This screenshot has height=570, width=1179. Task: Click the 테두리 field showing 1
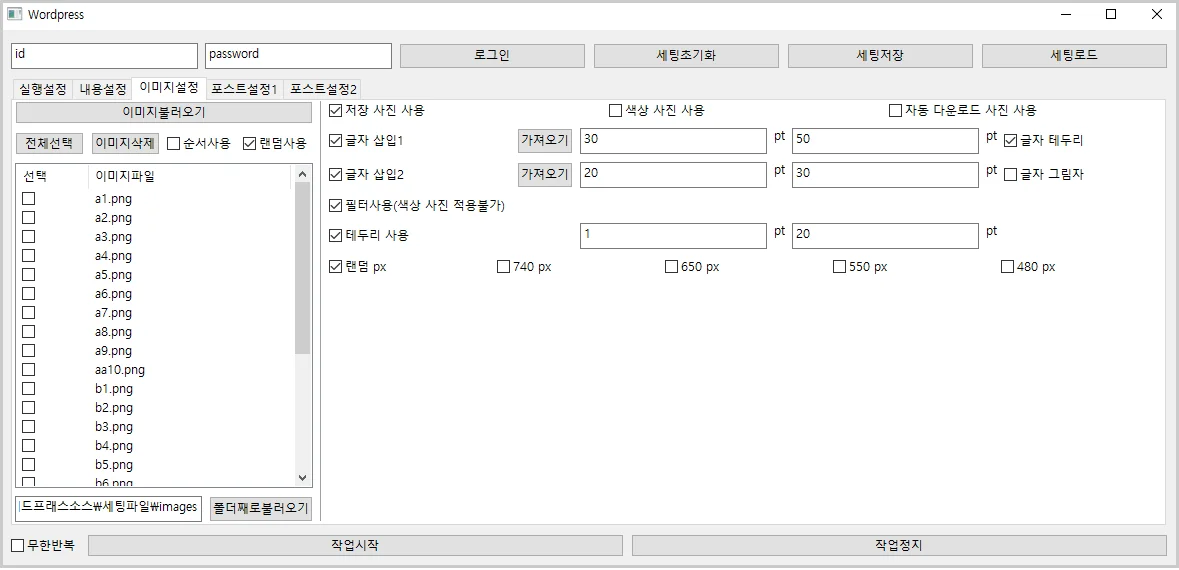(673, 235)
